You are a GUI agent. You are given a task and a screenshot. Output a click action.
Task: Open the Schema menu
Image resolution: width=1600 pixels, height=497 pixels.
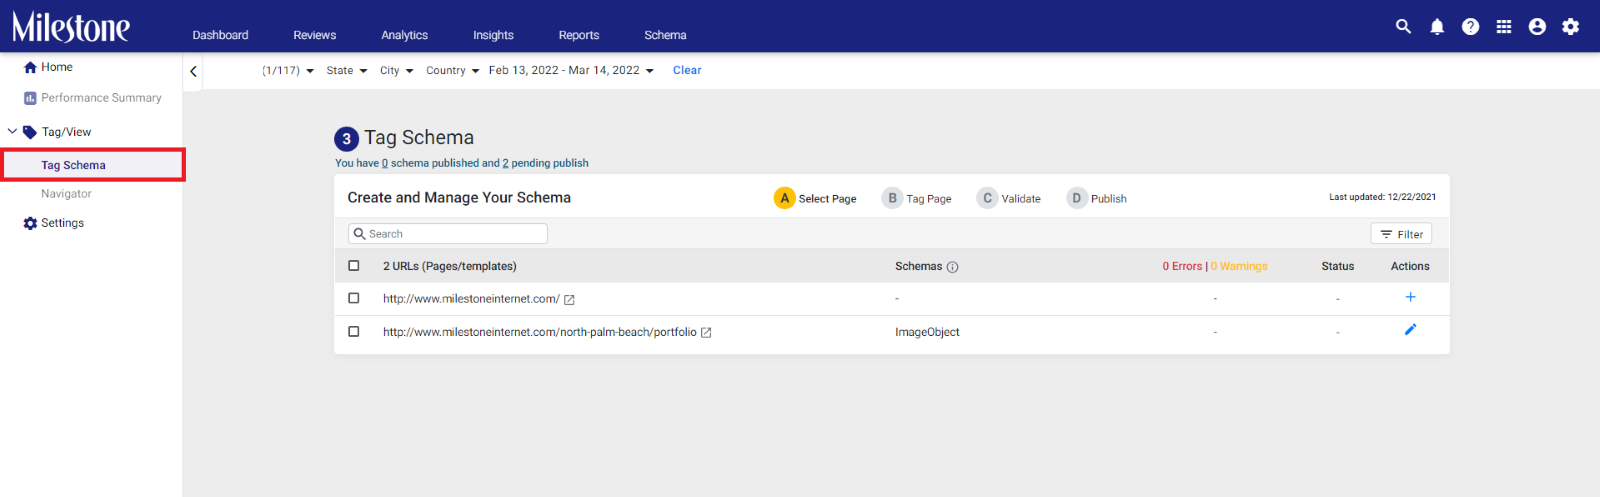click(665, 35)
